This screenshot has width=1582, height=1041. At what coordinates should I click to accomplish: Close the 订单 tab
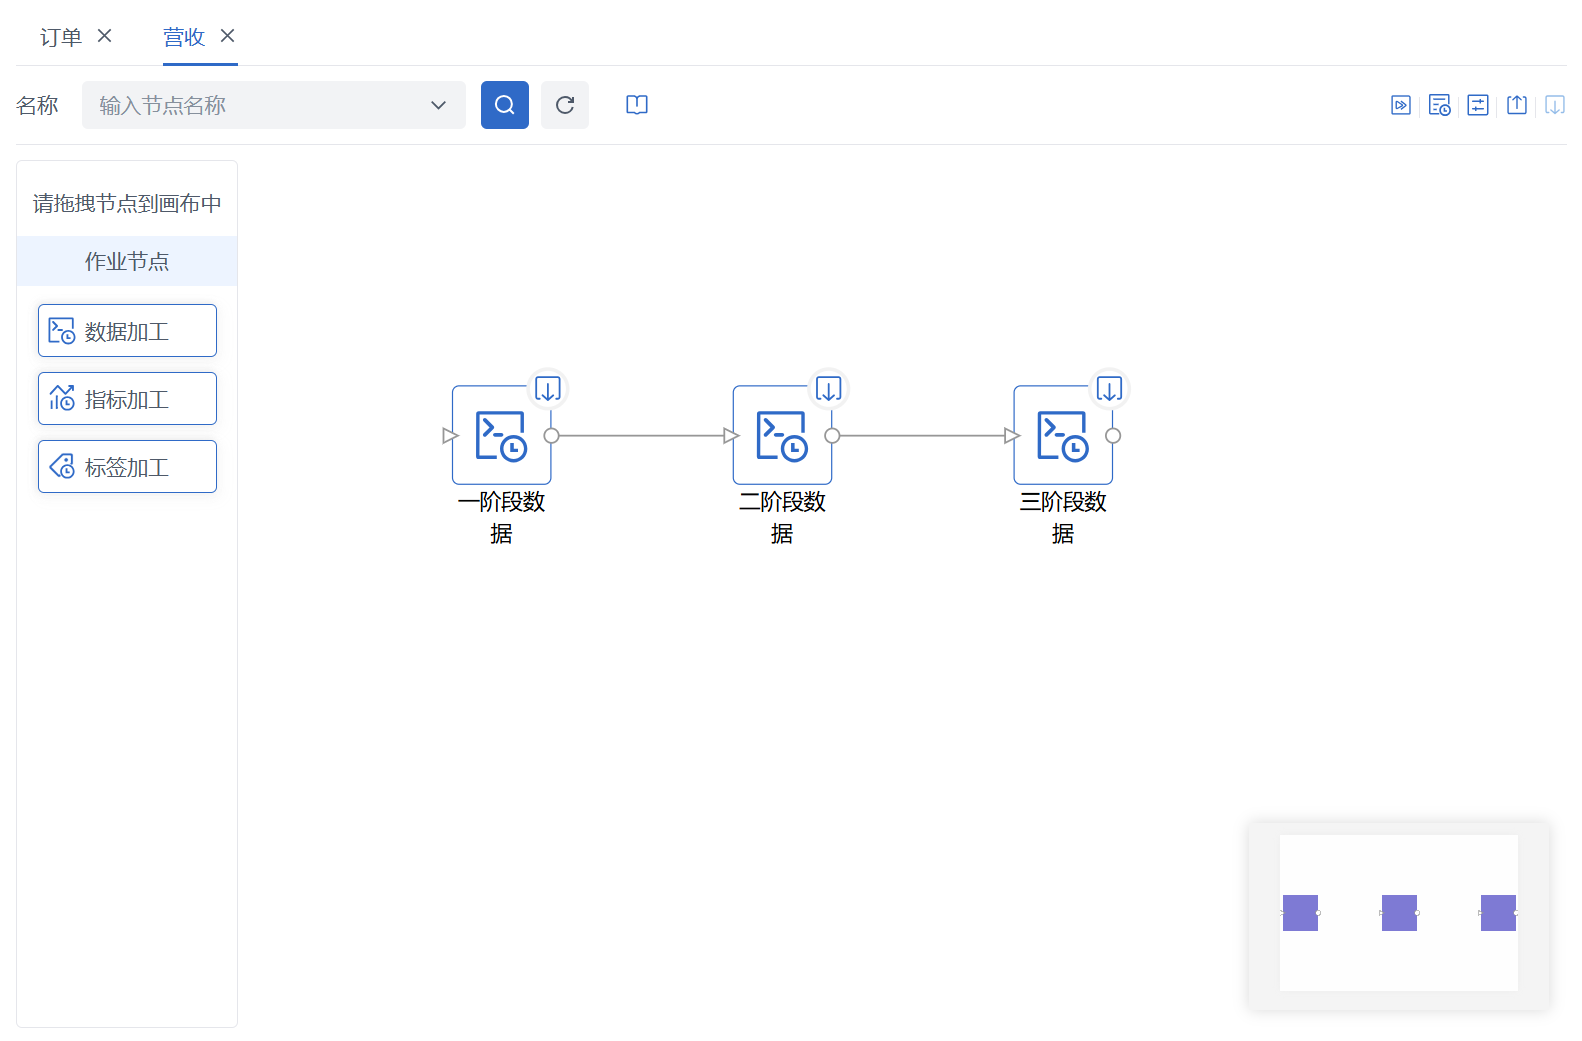(104, 36)
